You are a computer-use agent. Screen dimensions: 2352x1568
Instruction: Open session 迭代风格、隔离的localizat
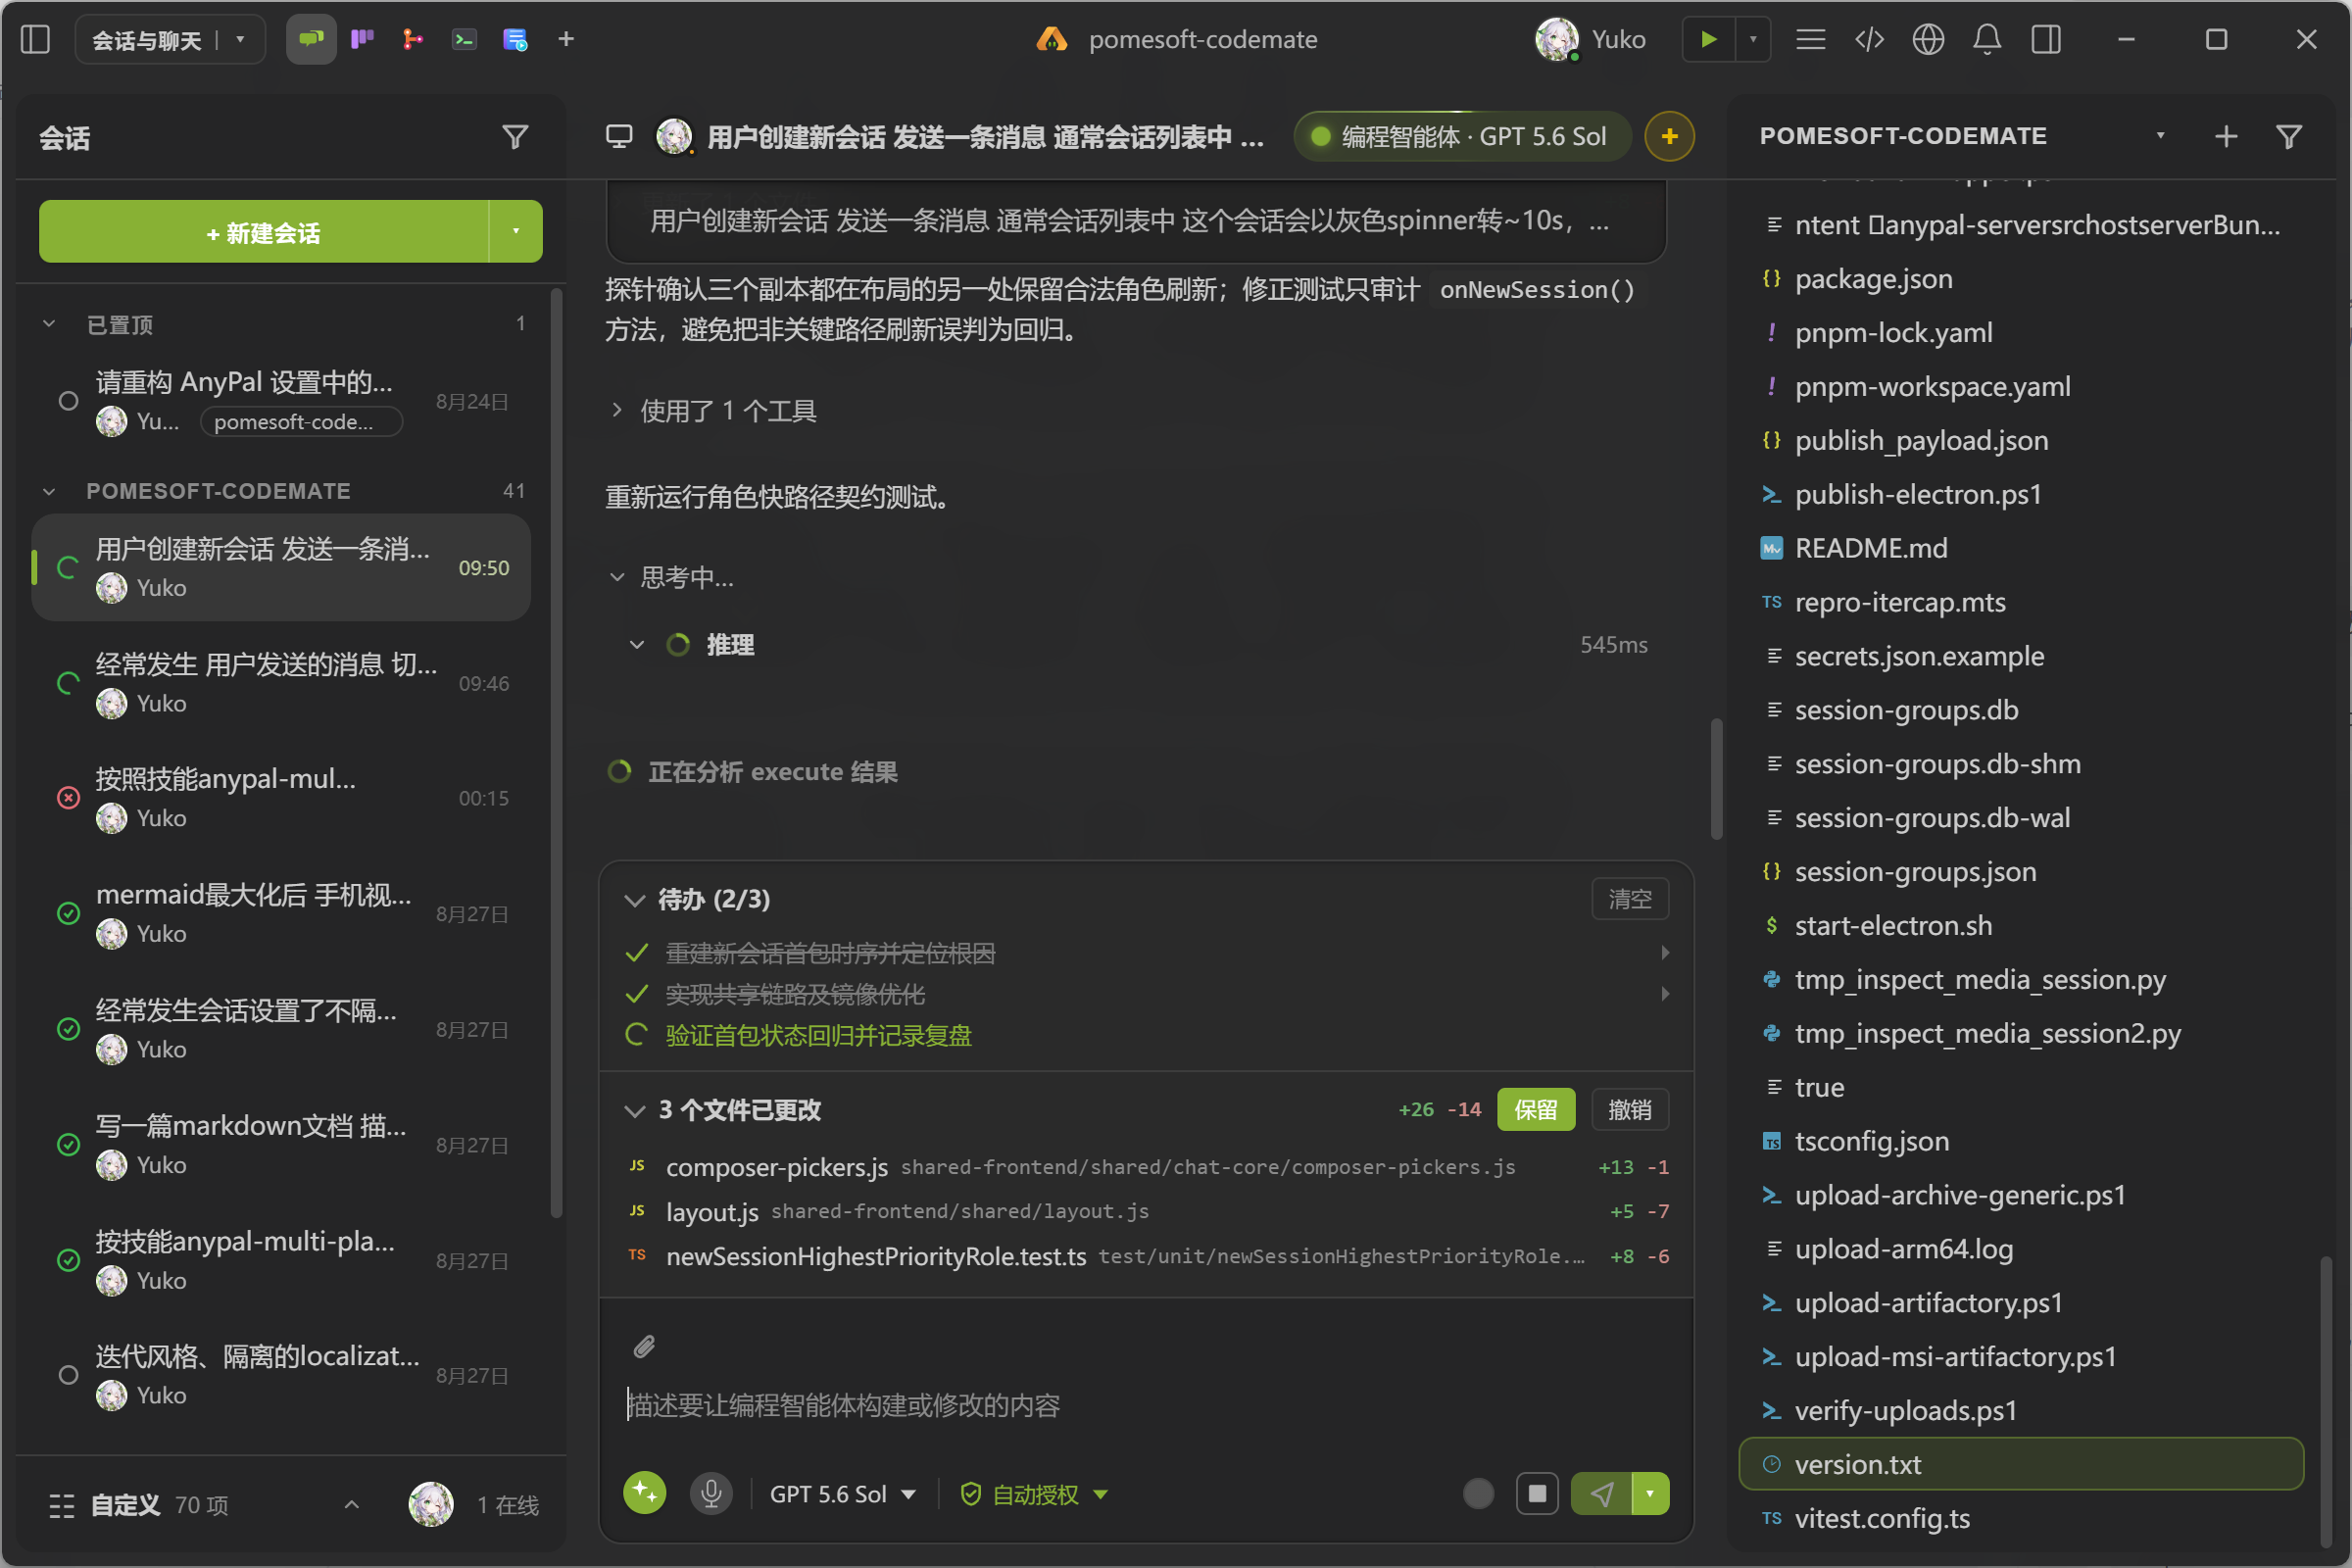pyautogui.click(x=282, y=1375)
